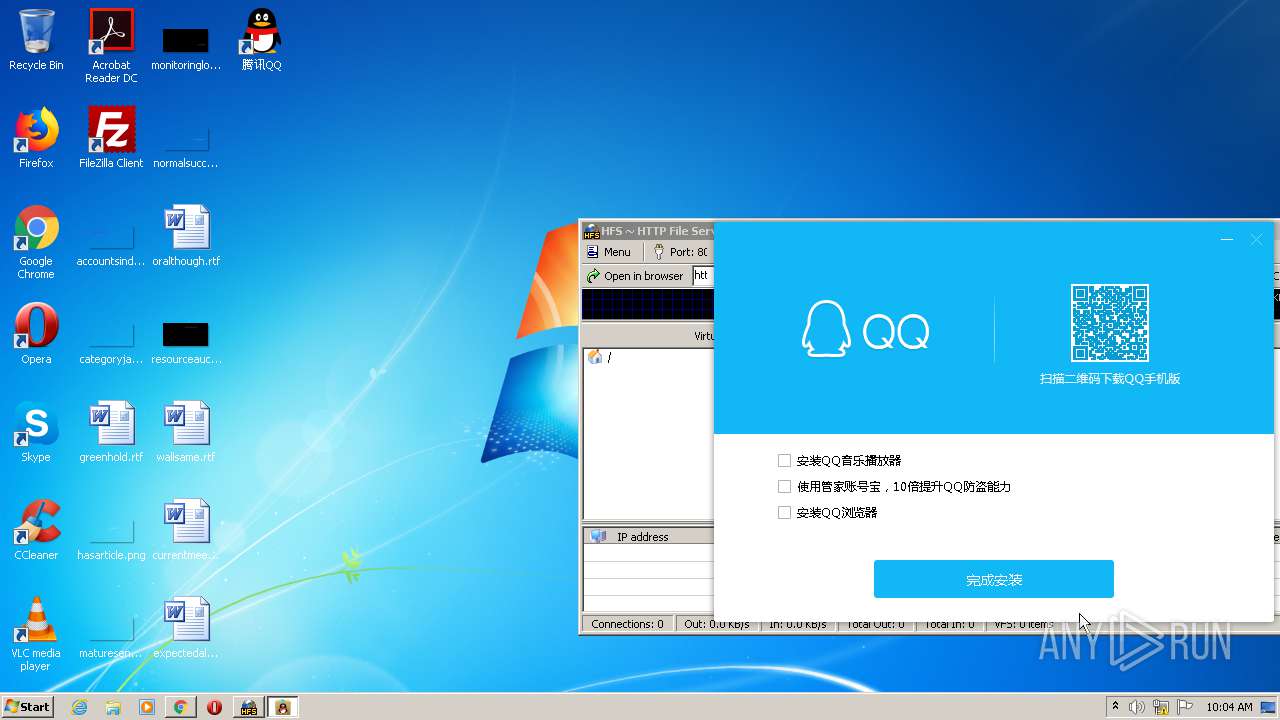Select the root folder in HFS tree
1280x720 pixels.
click(x=600, y=358)
